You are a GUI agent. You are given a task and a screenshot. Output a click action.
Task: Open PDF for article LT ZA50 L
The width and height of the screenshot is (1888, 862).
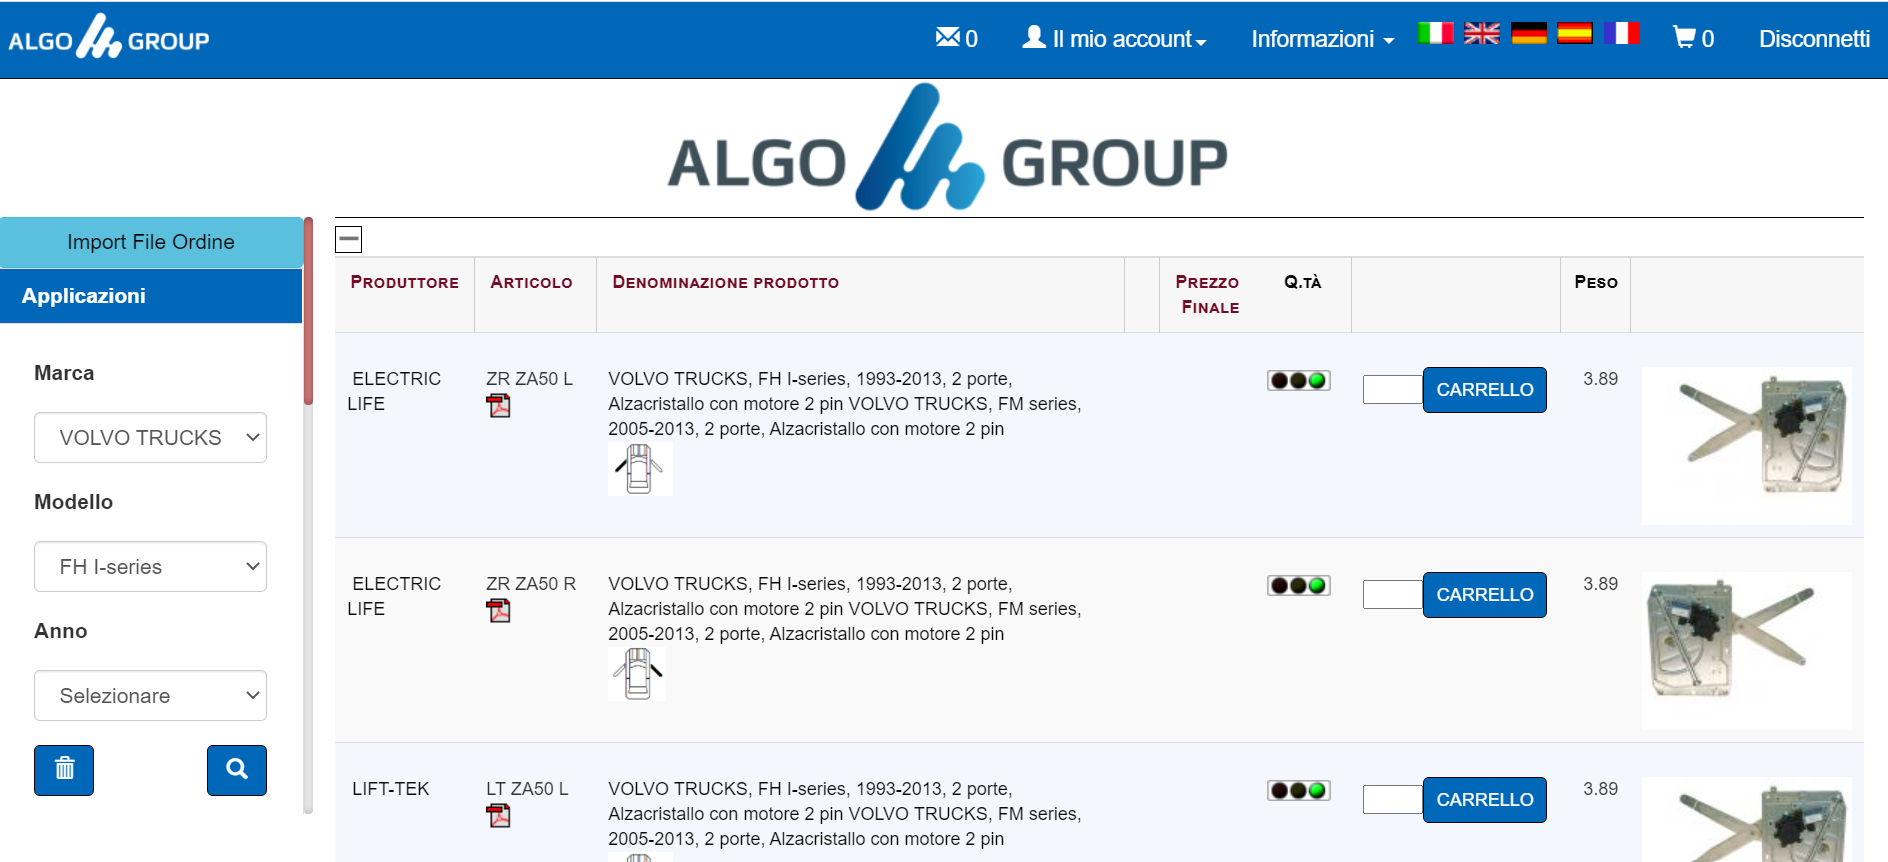(498, 815)
